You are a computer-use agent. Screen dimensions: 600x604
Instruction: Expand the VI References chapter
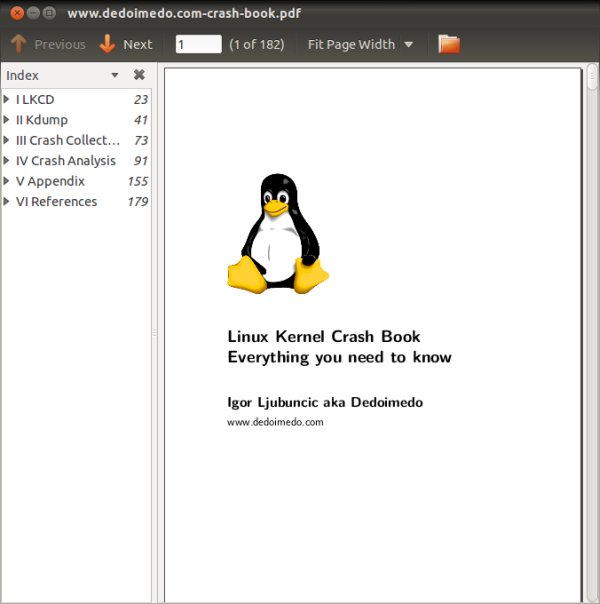(x=6, y=201)
